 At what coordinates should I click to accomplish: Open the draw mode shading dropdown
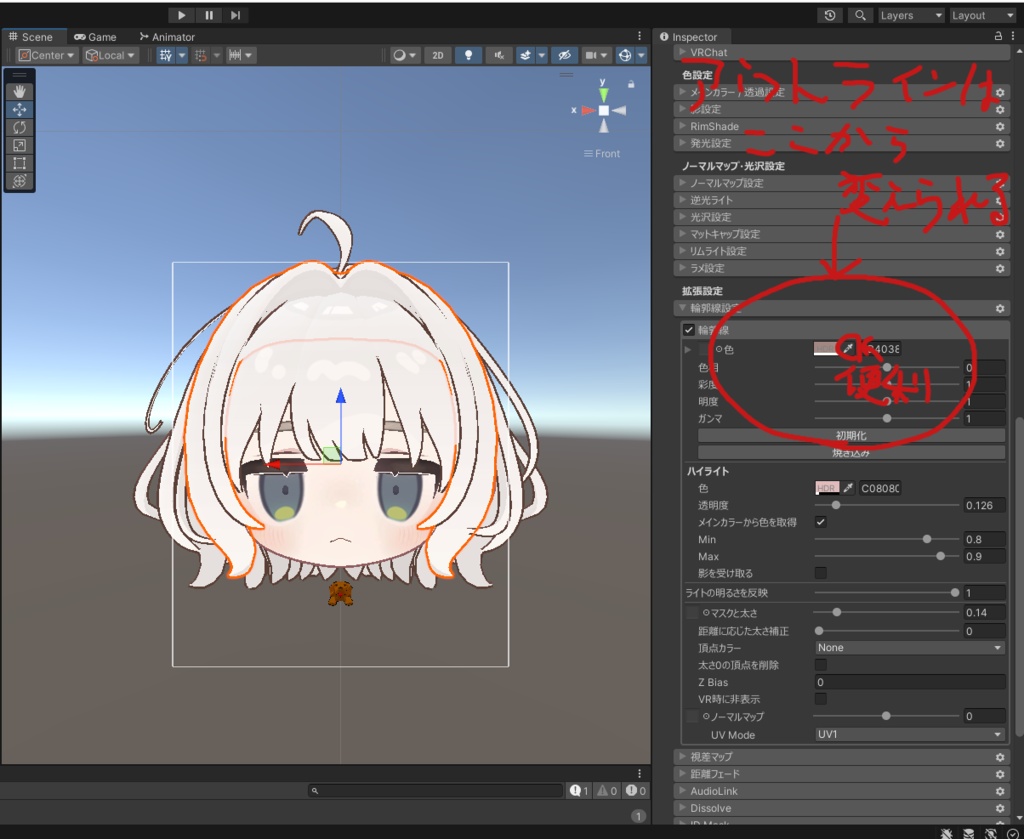click(404, 55)
